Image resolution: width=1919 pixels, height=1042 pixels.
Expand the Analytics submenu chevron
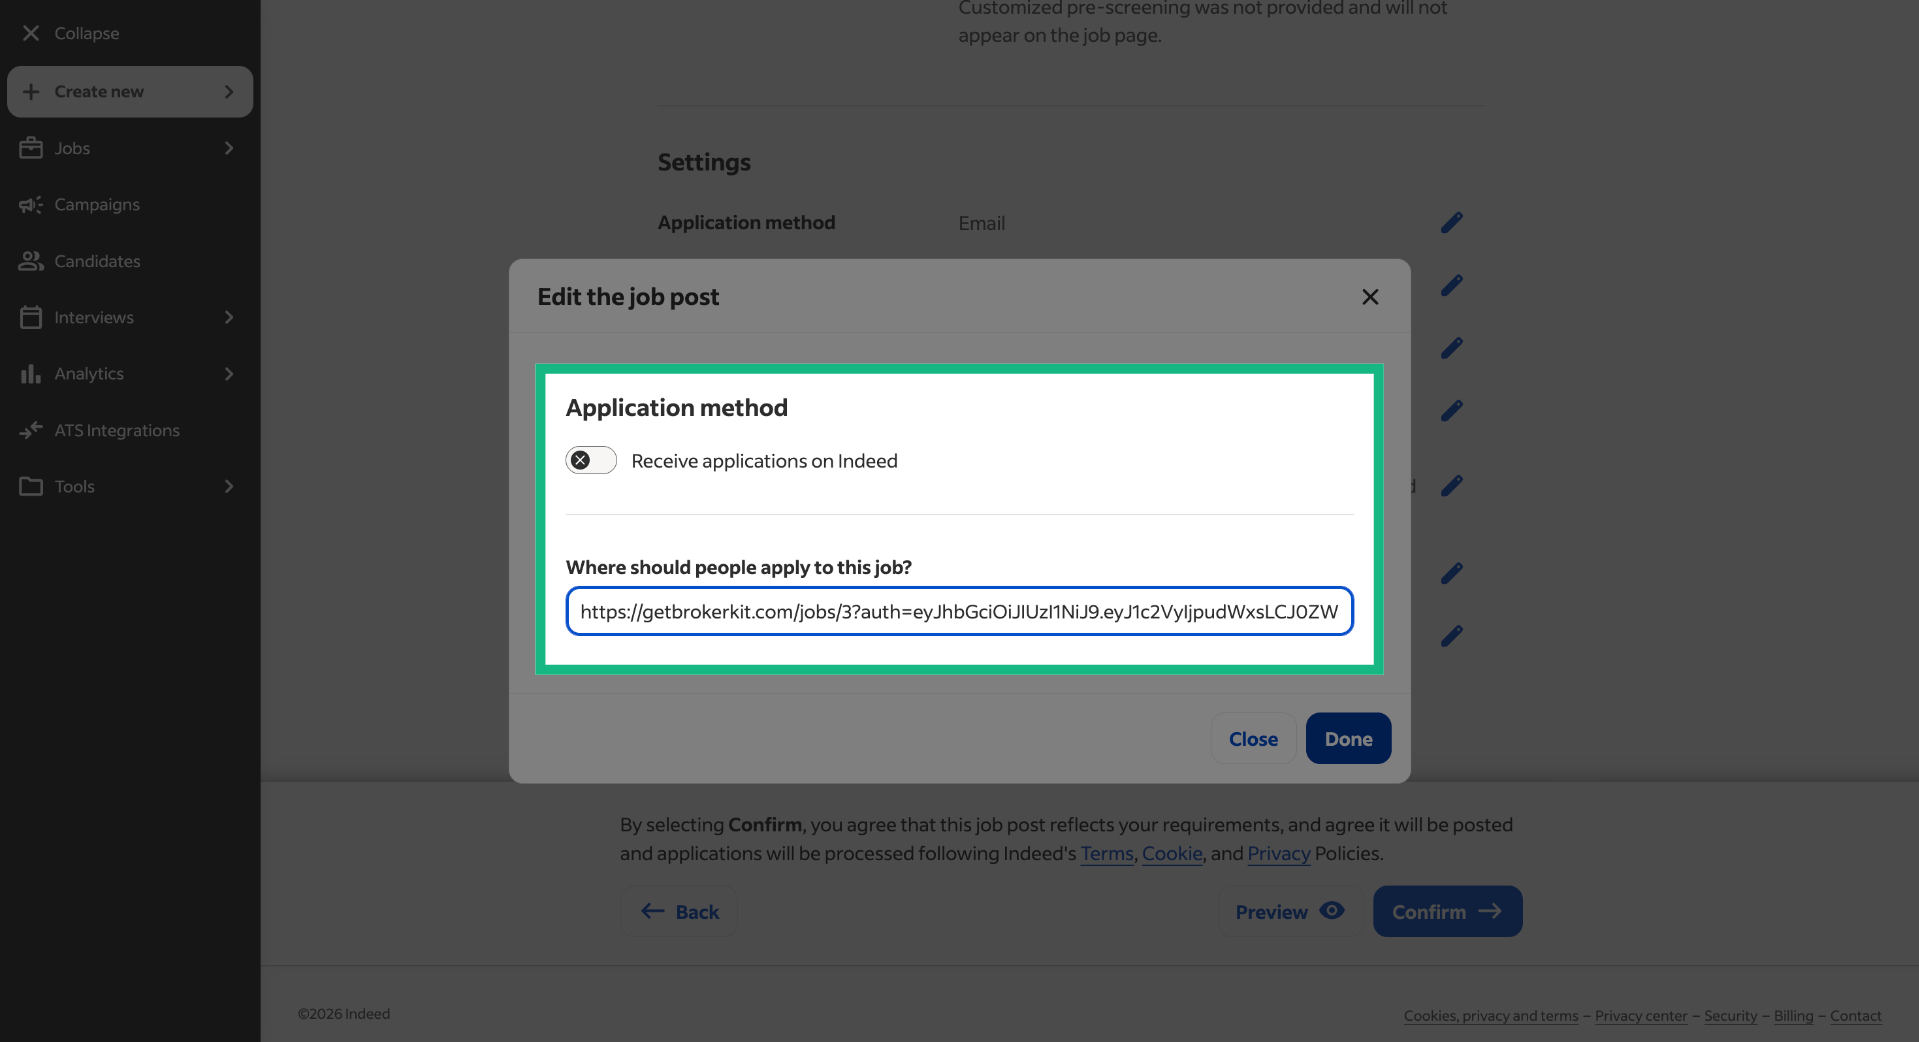(x=229, y=373)
